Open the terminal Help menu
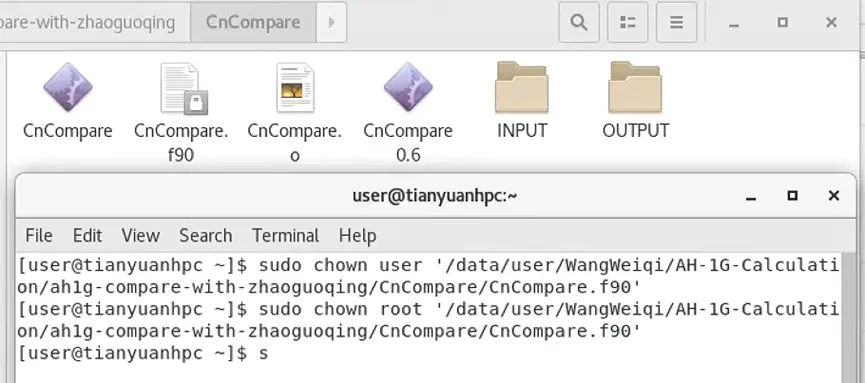The height and width of the screenshot is (383, 865). coord(358,236)
